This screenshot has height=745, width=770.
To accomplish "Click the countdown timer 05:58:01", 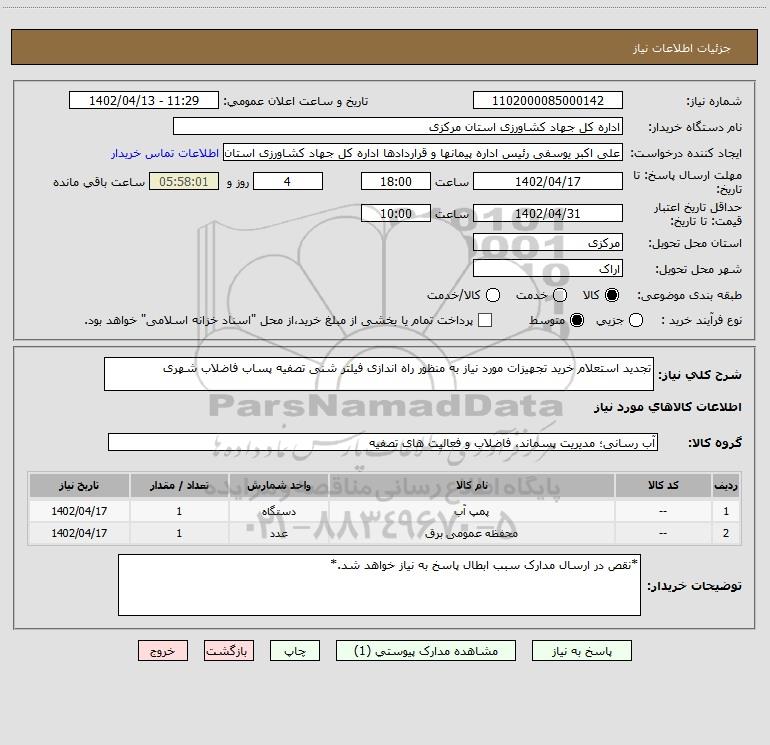I will tap(184, 181).
